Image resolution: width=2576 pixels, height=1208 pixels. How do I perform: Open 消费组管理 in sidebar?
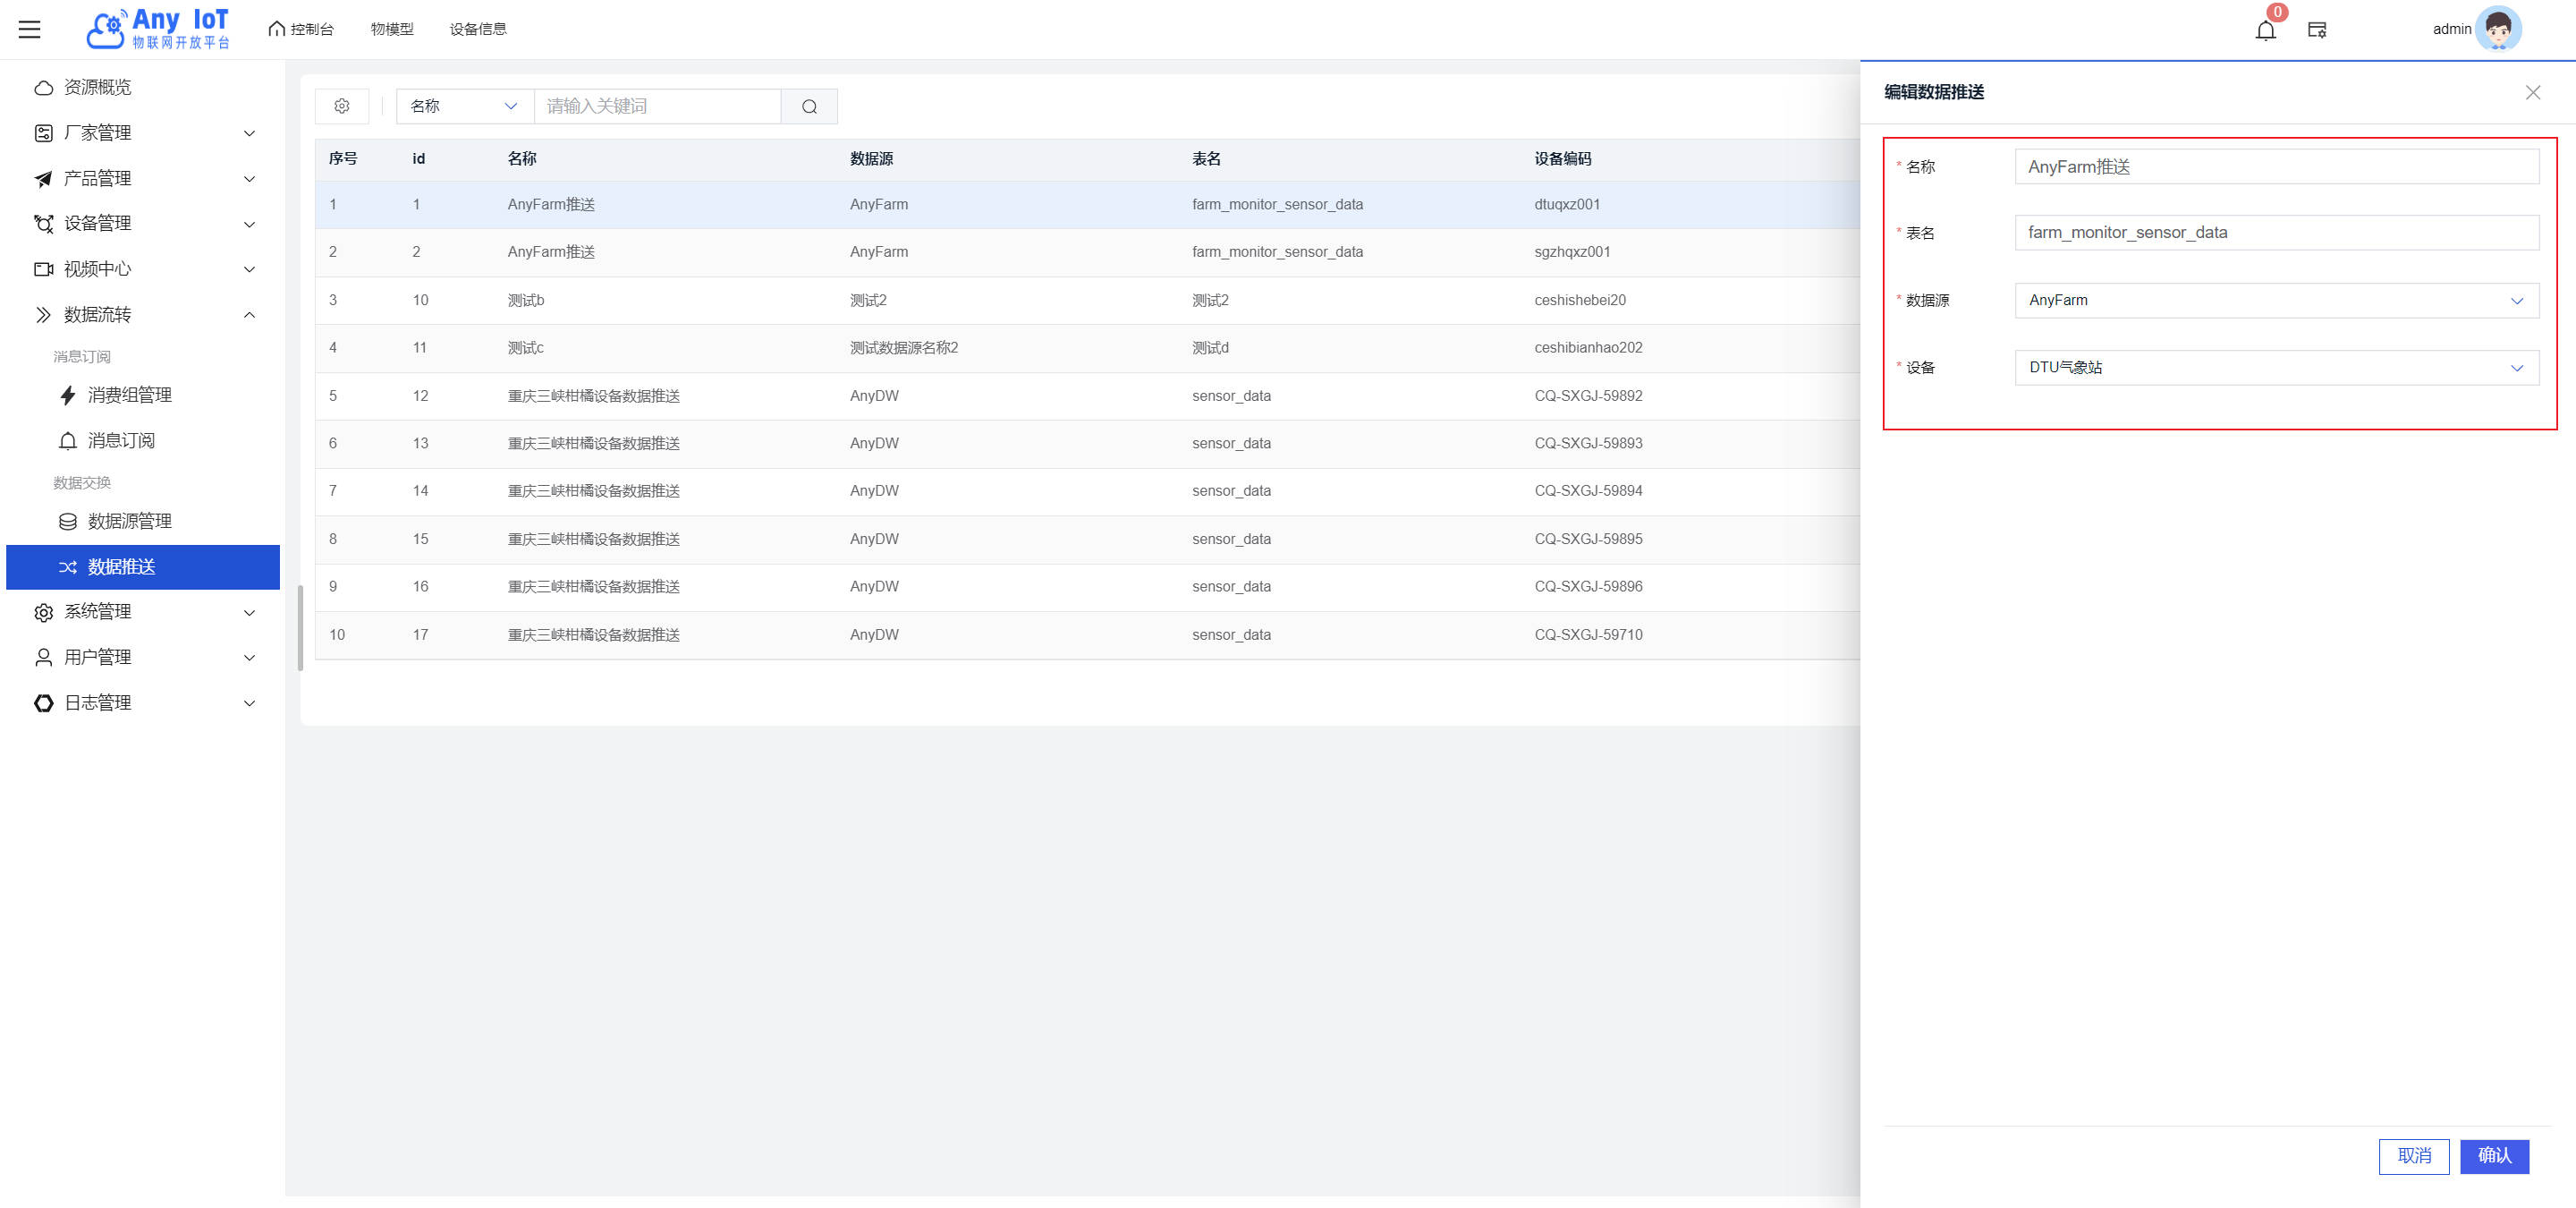click(x=130, y=395)
